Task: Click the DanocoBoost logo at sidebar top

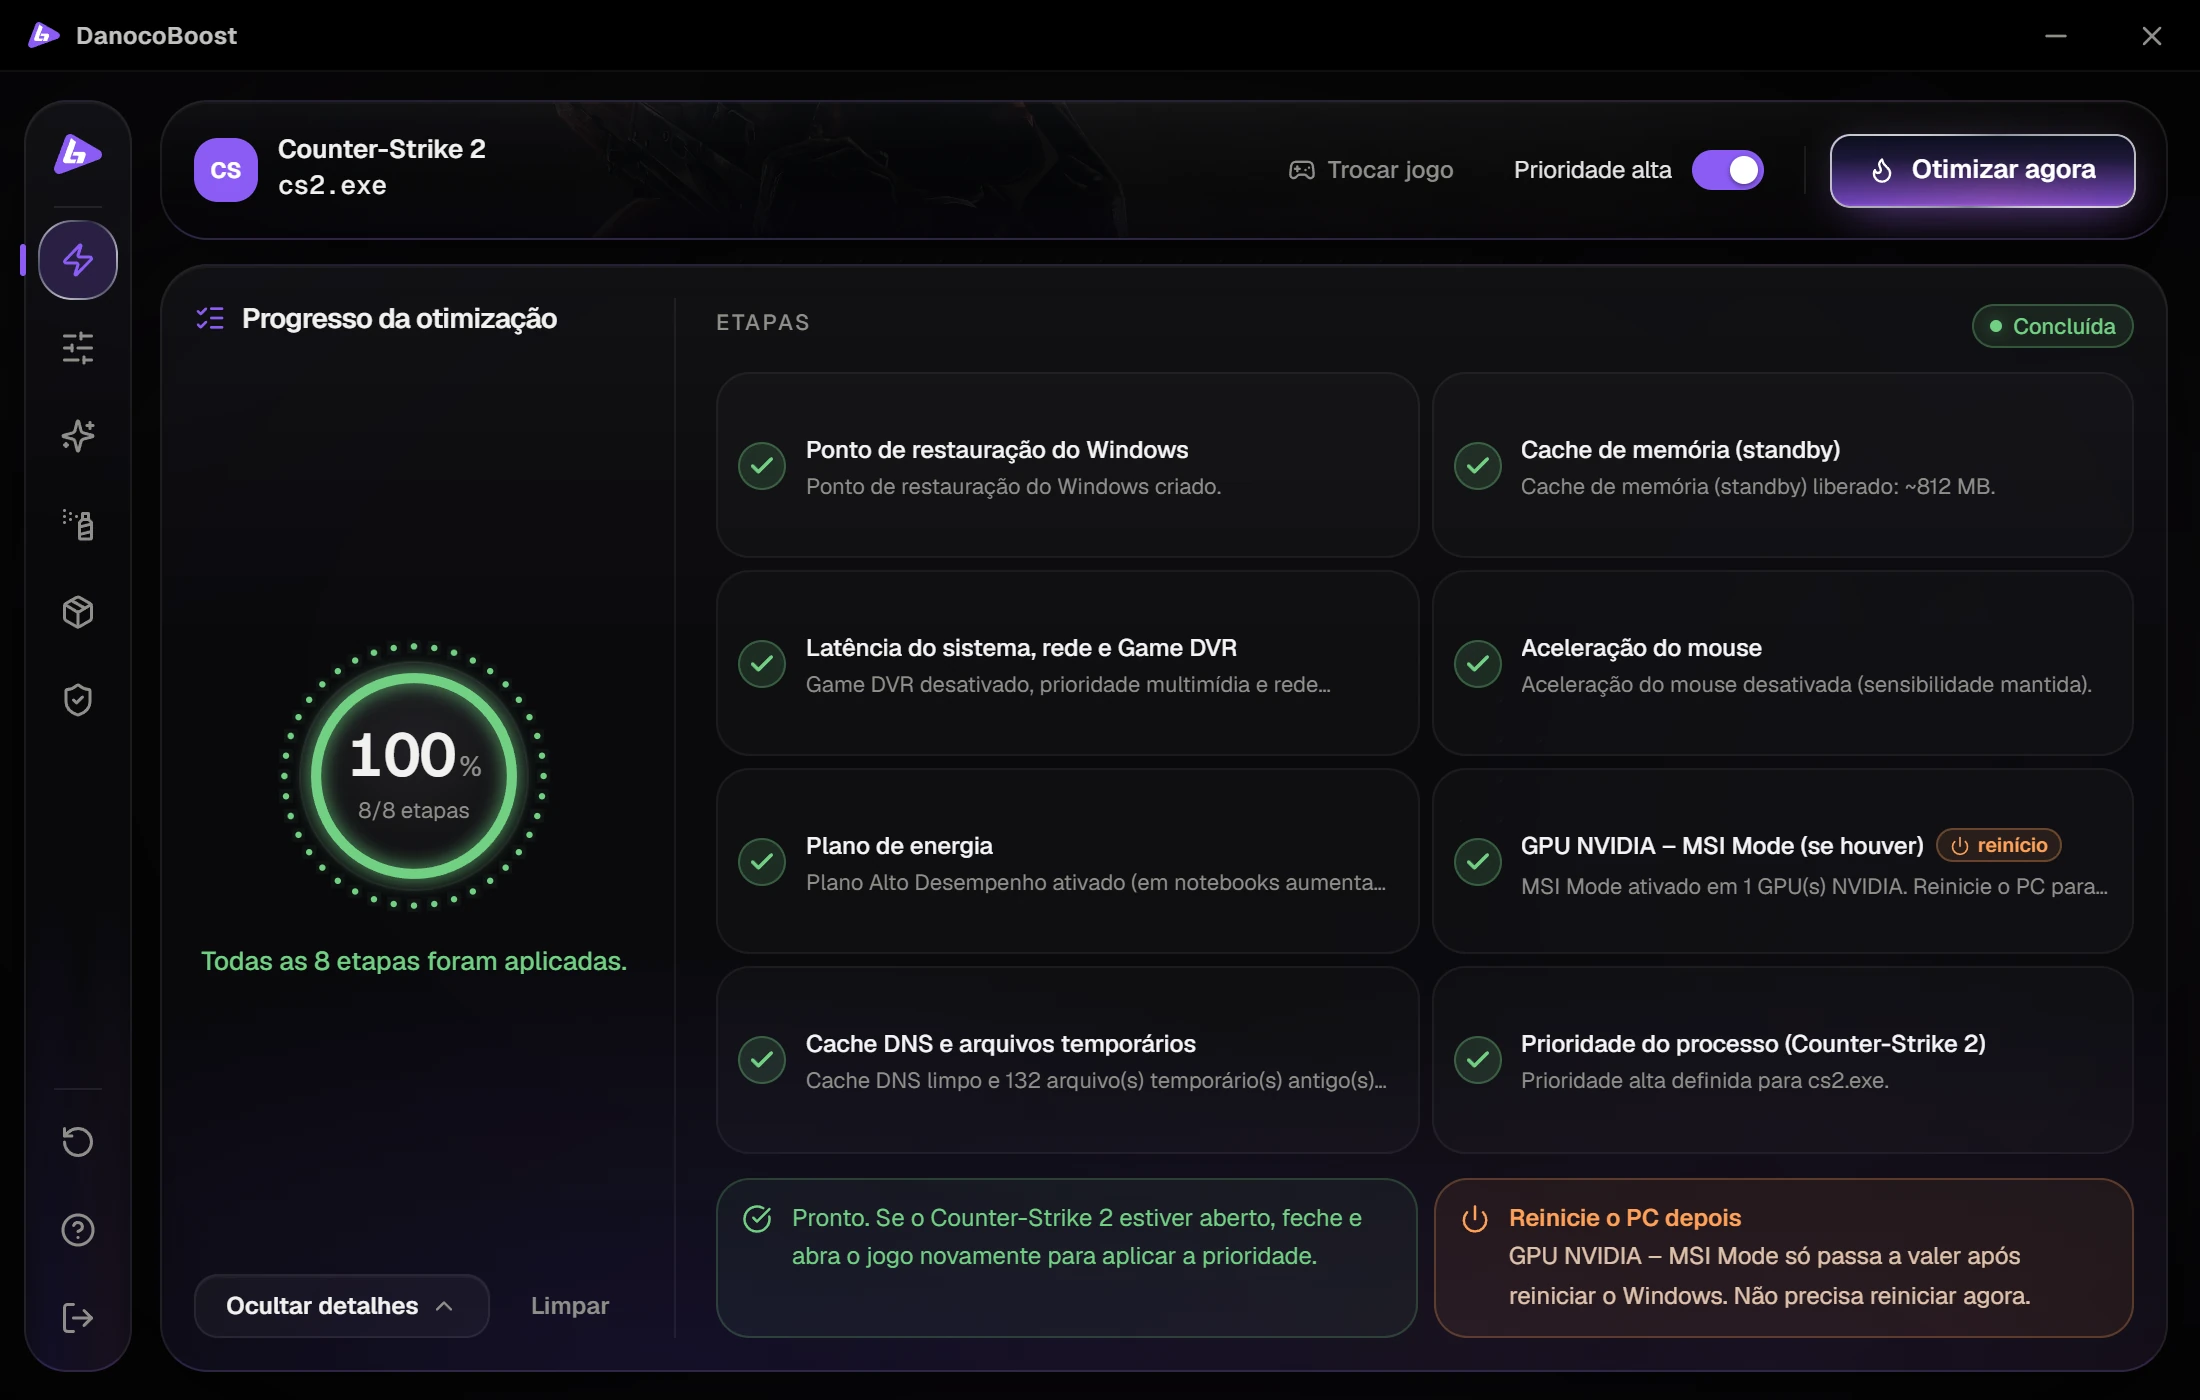Action: click(78, 154)
